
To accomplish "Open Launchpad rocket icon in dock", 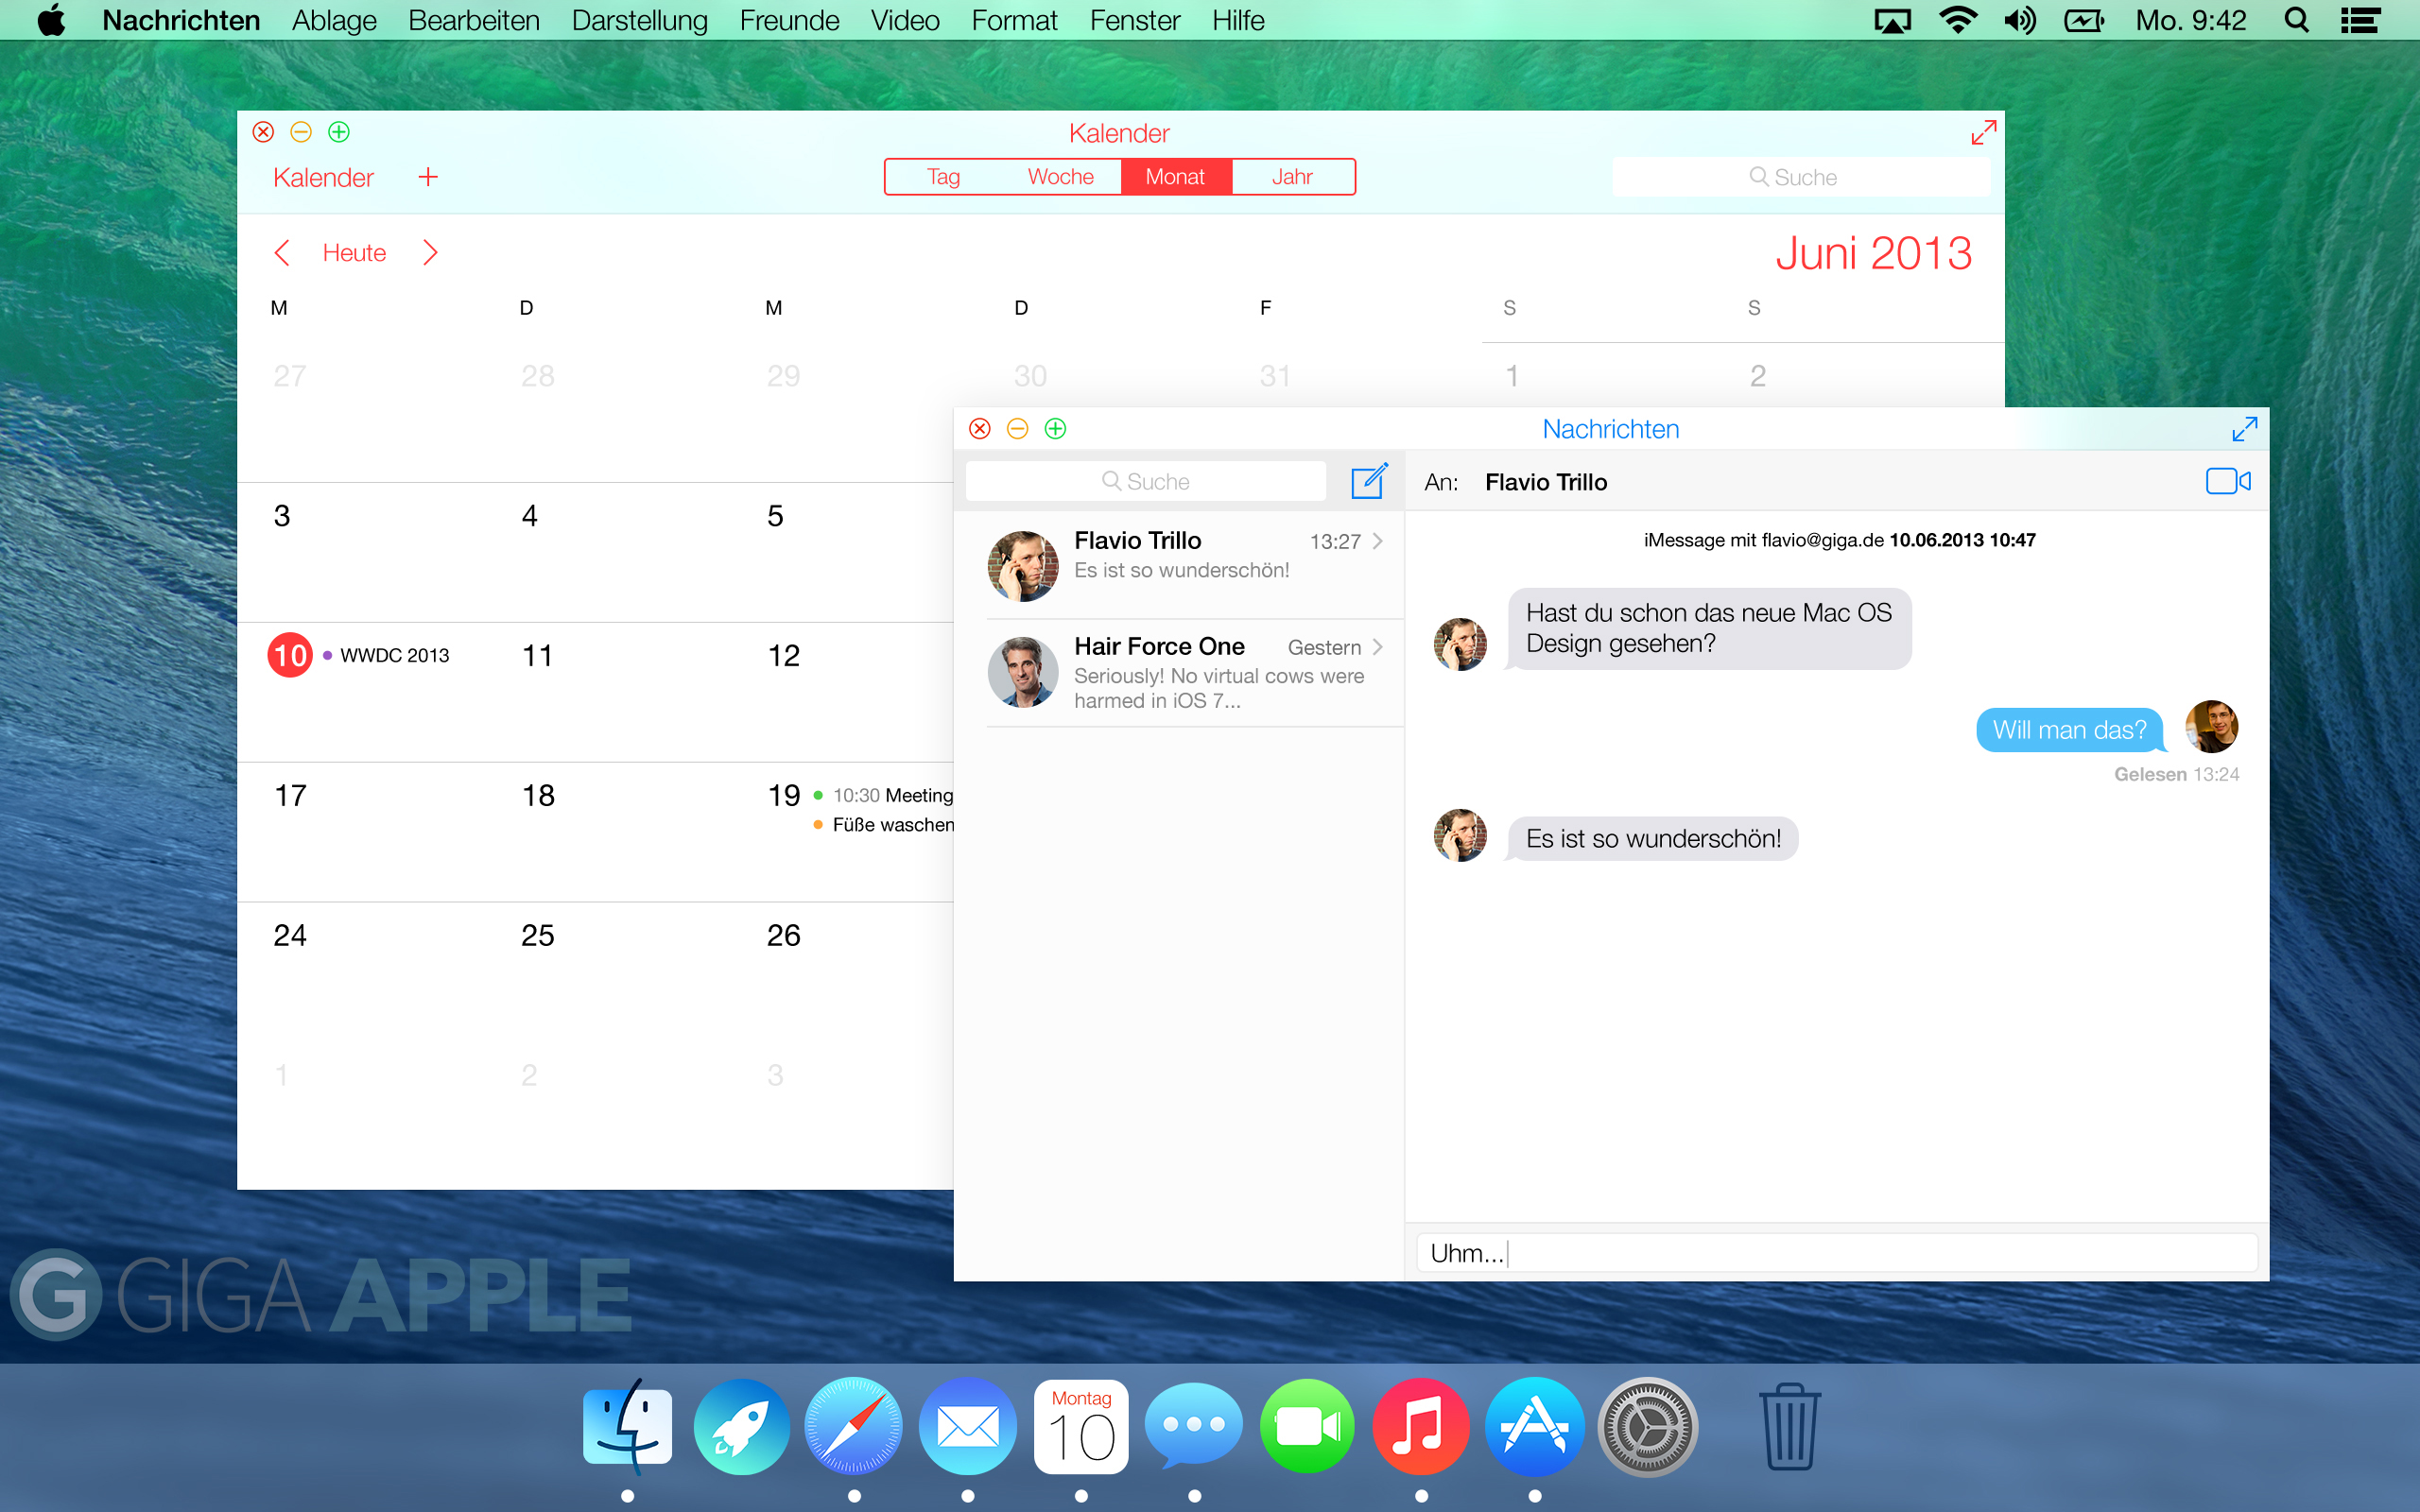I will pos(740,1426).
